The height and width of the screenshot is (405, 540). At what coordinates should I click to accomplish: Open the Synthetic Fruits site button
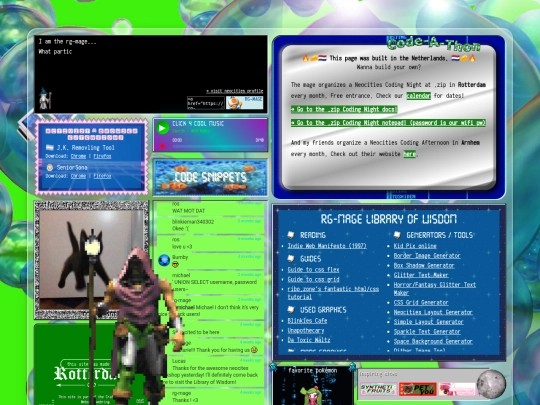378,389
